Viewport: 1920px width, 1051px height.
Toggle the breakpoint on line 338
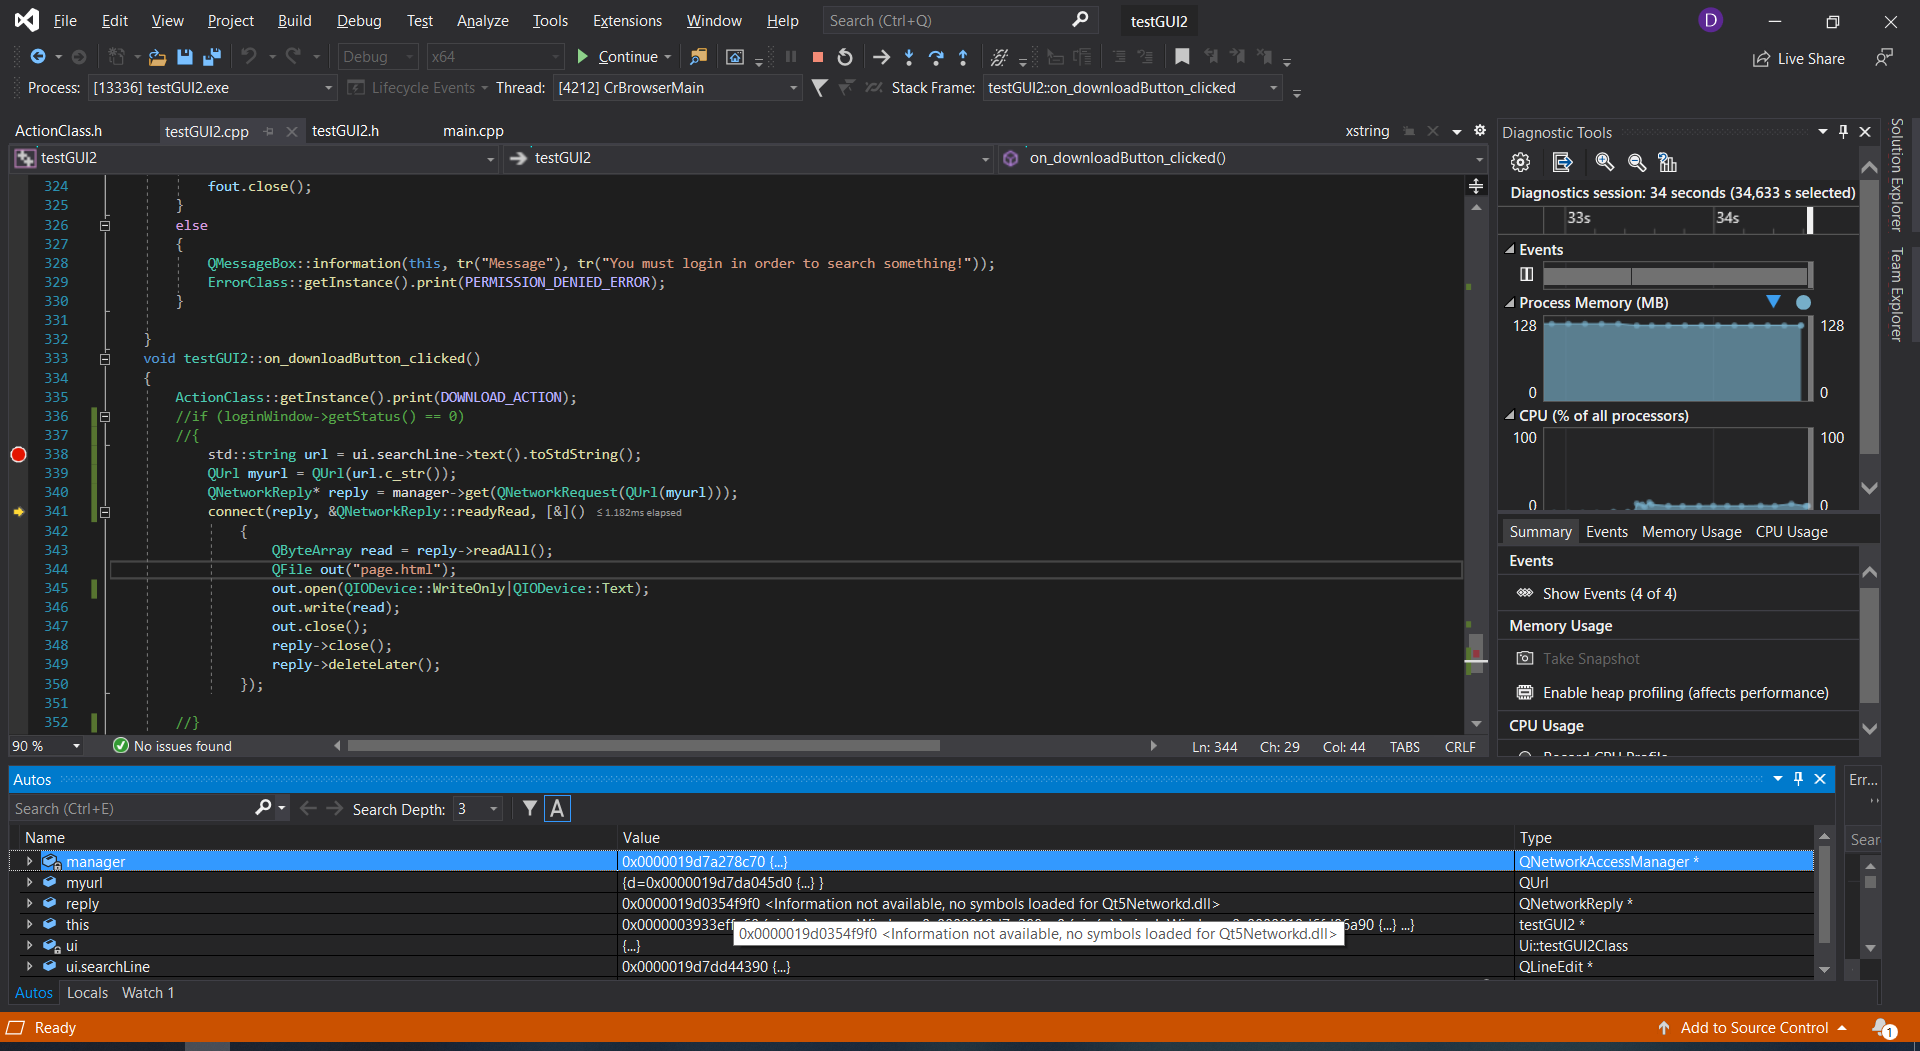[x=18, y=454]
